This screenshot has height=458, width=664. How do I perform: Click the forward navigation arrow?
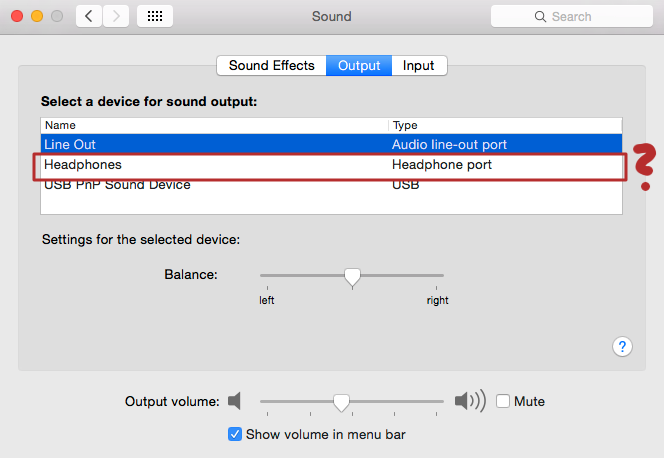[116, 17]
